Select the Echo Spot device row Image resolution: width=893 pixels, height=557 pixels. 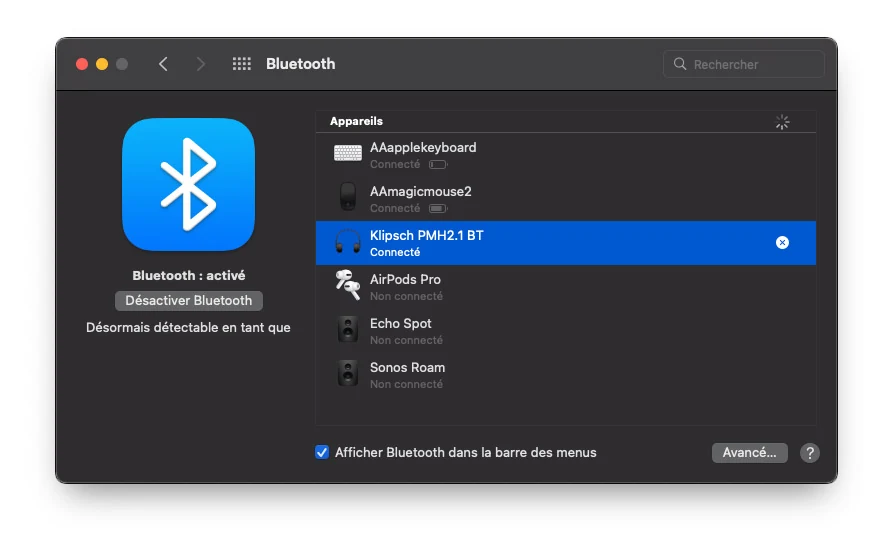(566, 331)
